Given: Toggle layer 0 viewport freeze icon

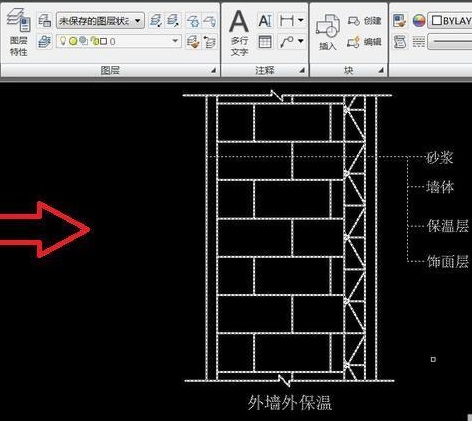Looking at the screenshot, I should pos(84,41).
